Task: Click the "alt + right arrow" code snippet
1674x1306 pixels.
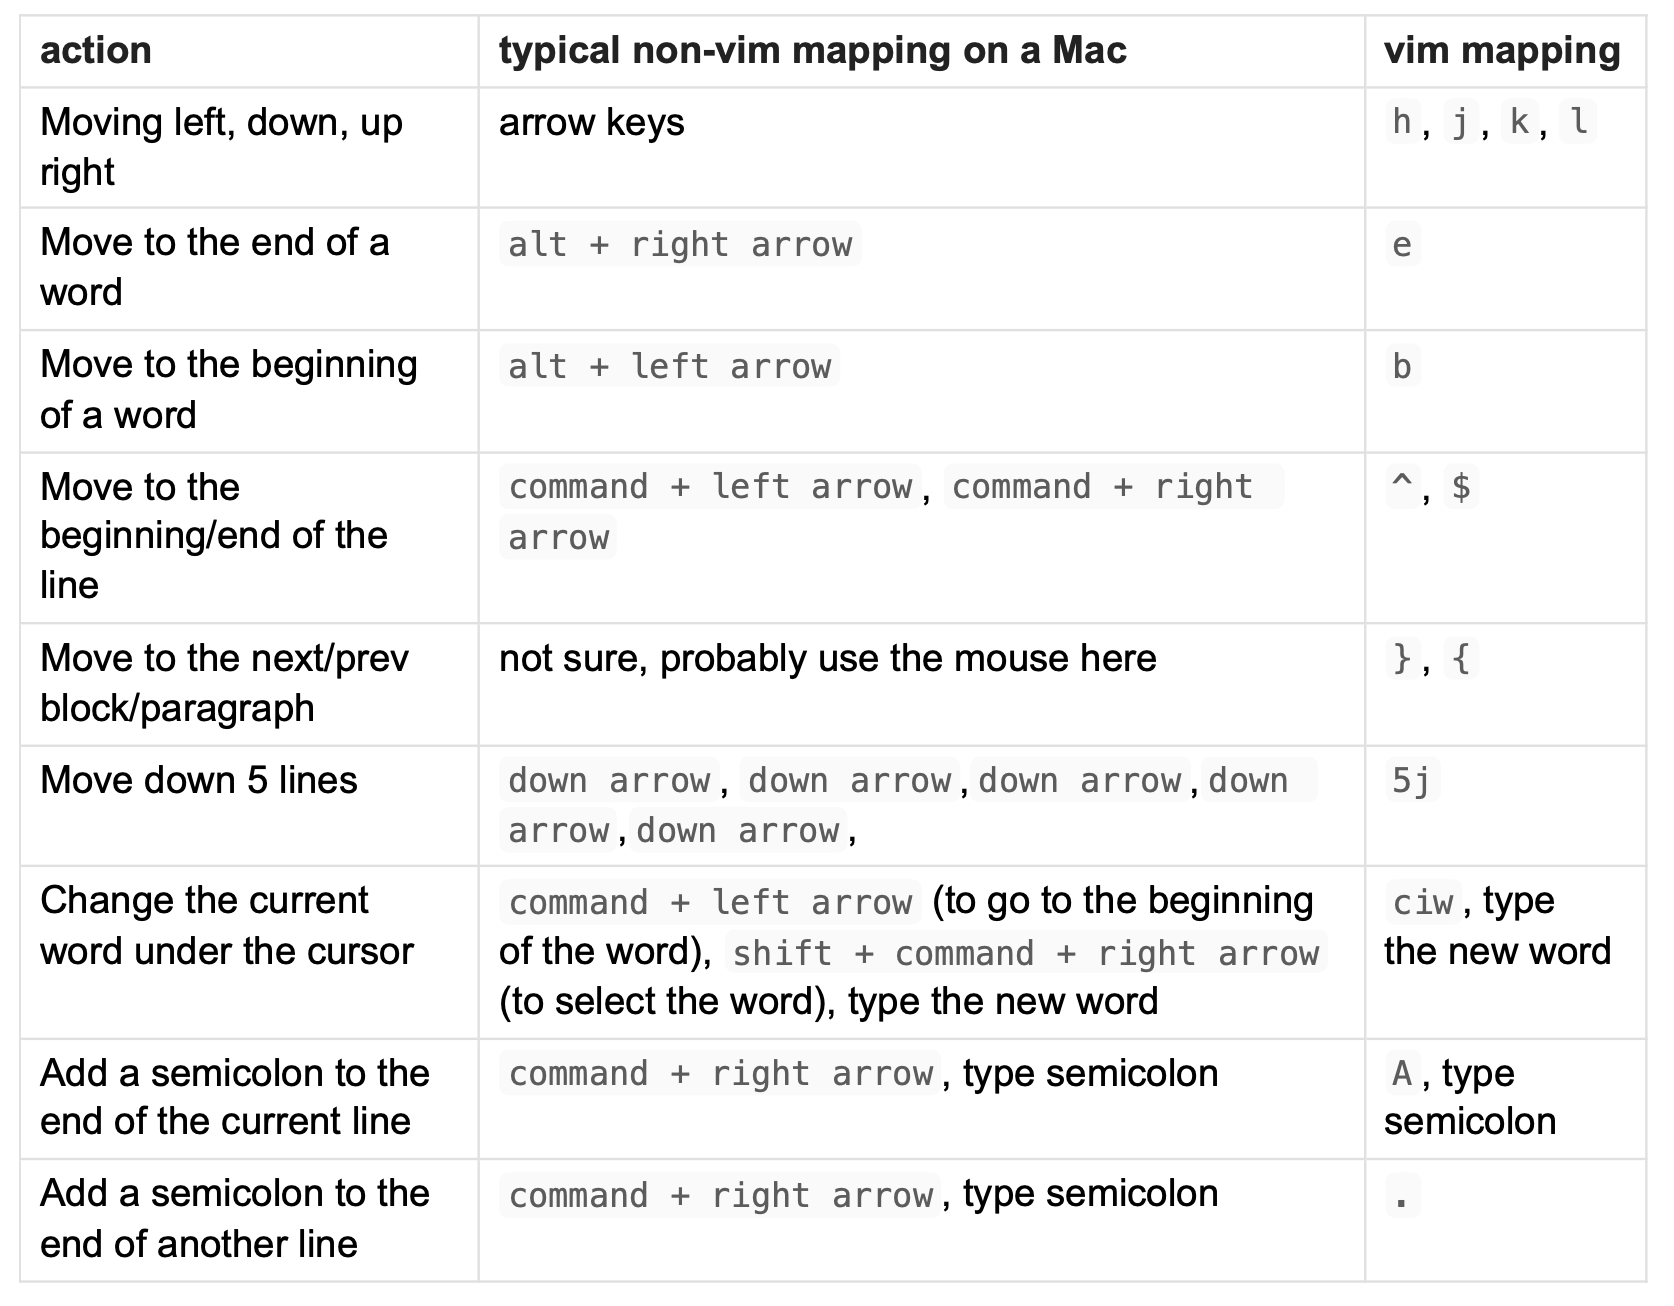Action: [x=680, y=245]
